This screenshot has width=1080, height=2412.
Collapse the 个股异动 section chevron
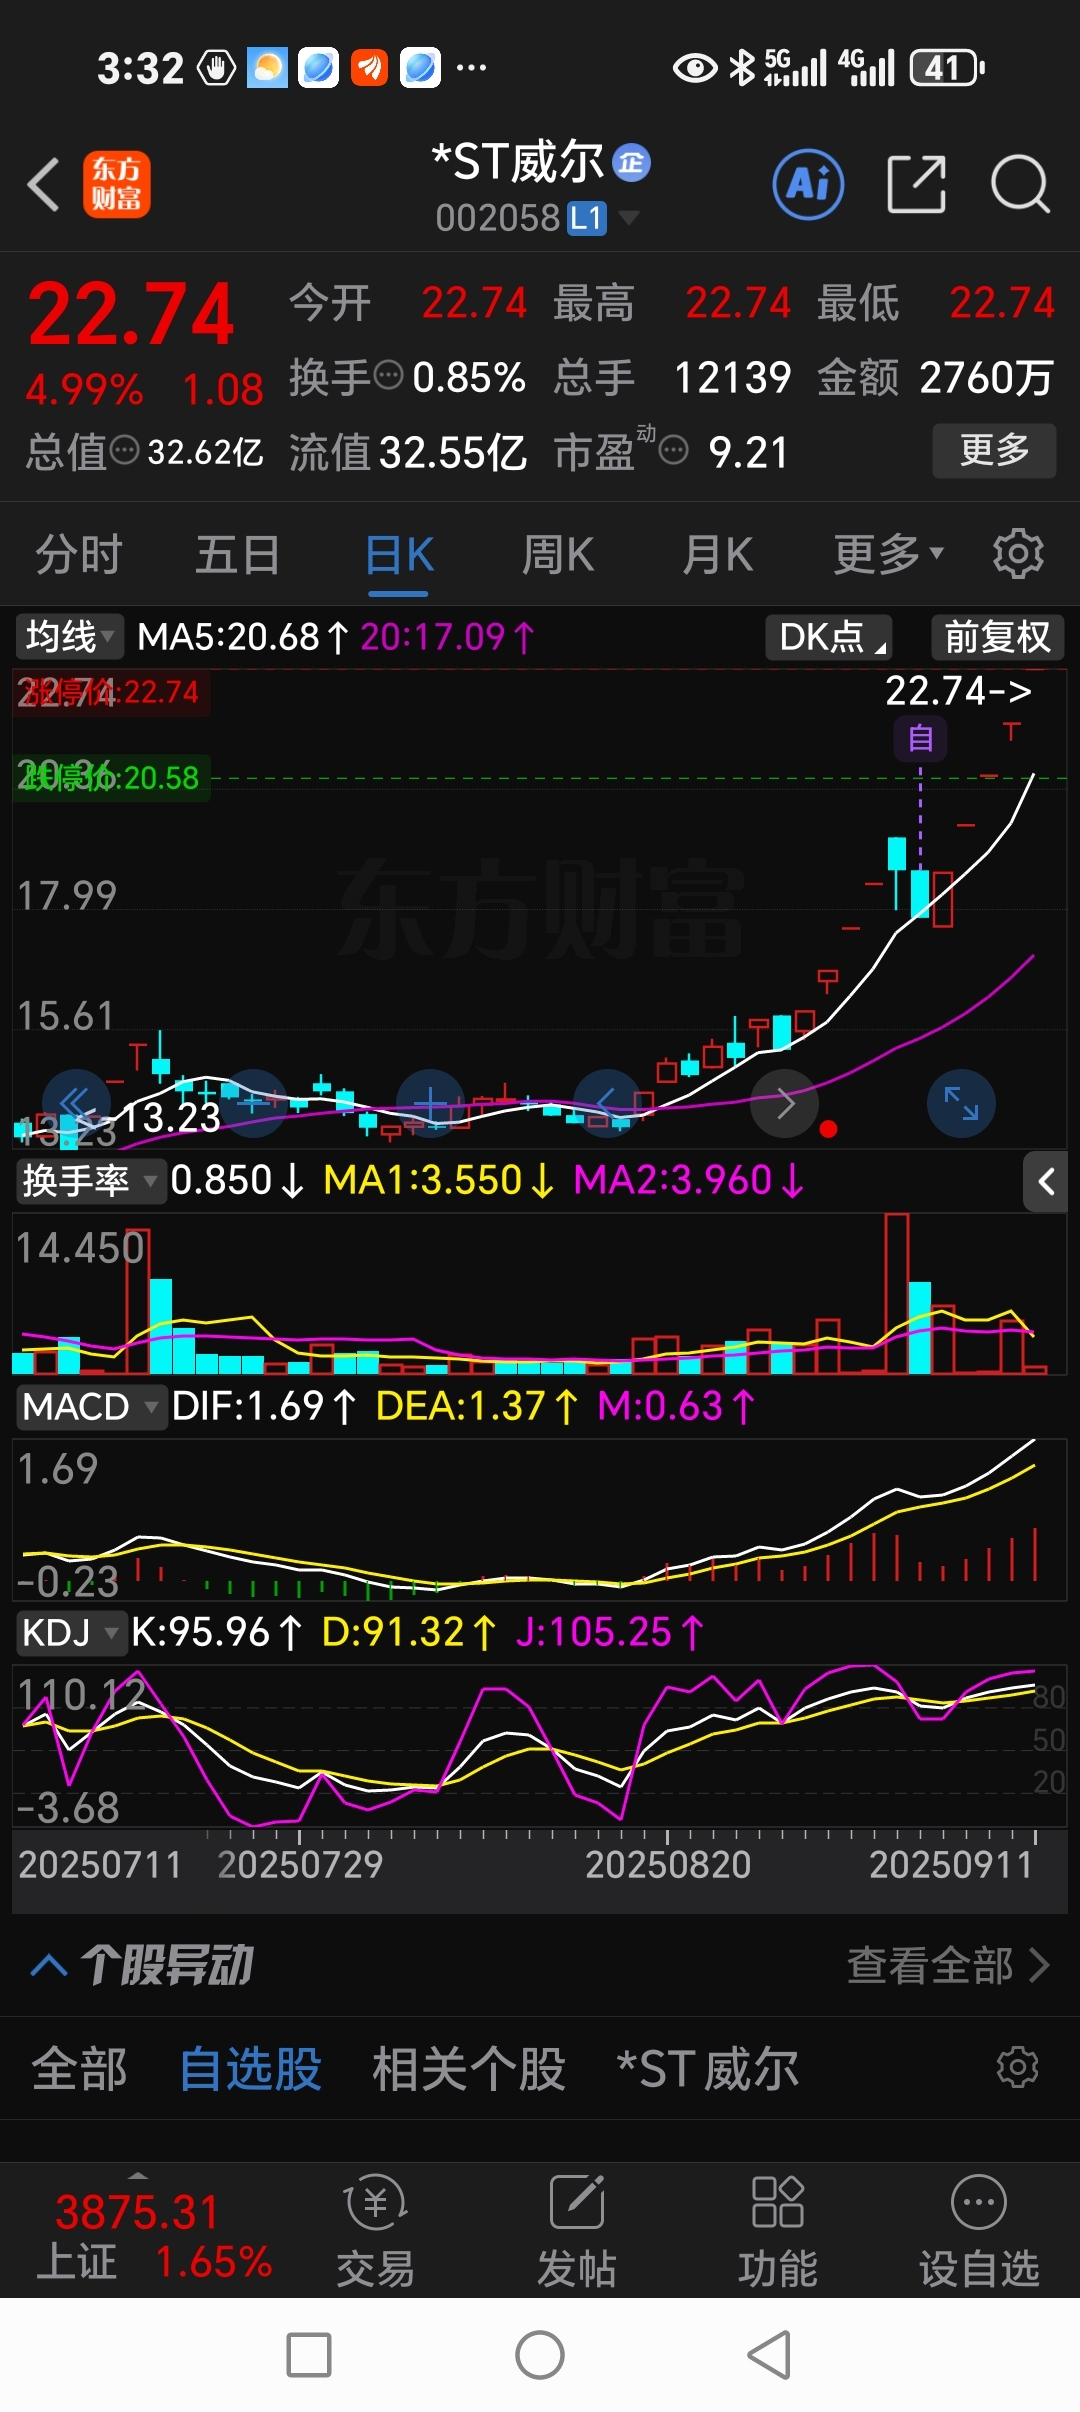[49, 1966]
